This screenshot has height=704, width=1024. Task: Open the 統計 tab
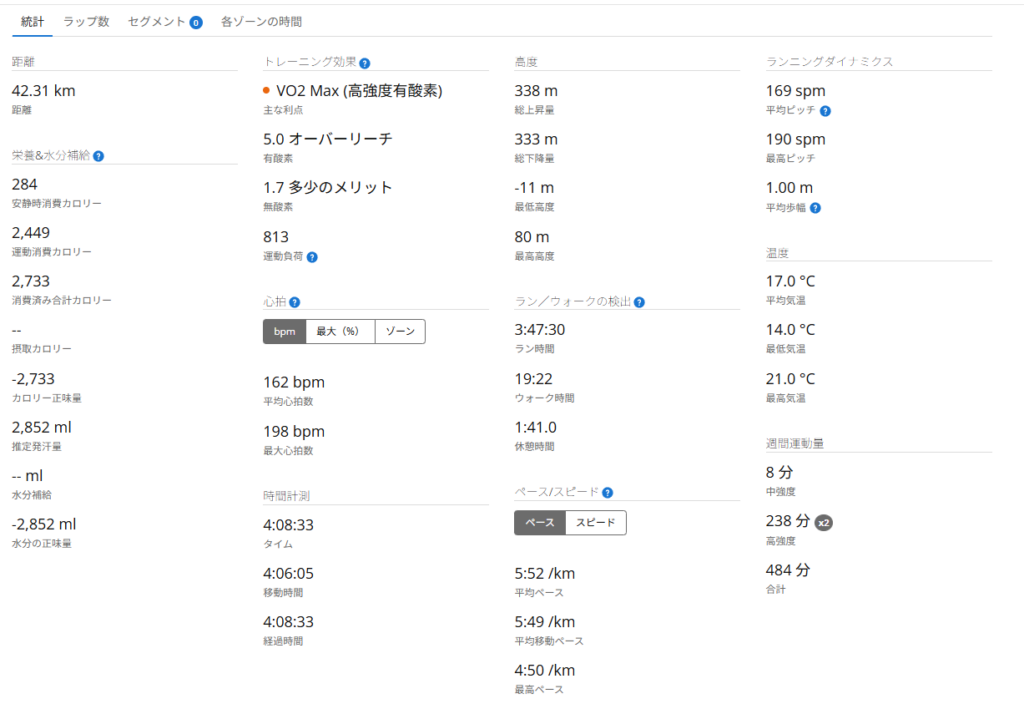[x=33, y=21]
